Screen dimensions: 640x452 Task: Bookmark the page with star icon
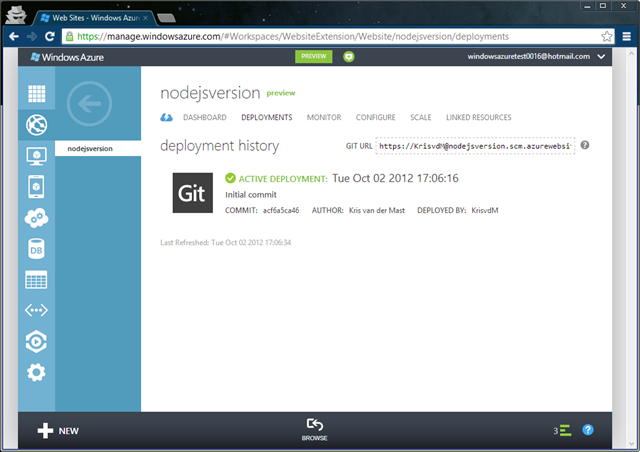[x=607, y=36]
